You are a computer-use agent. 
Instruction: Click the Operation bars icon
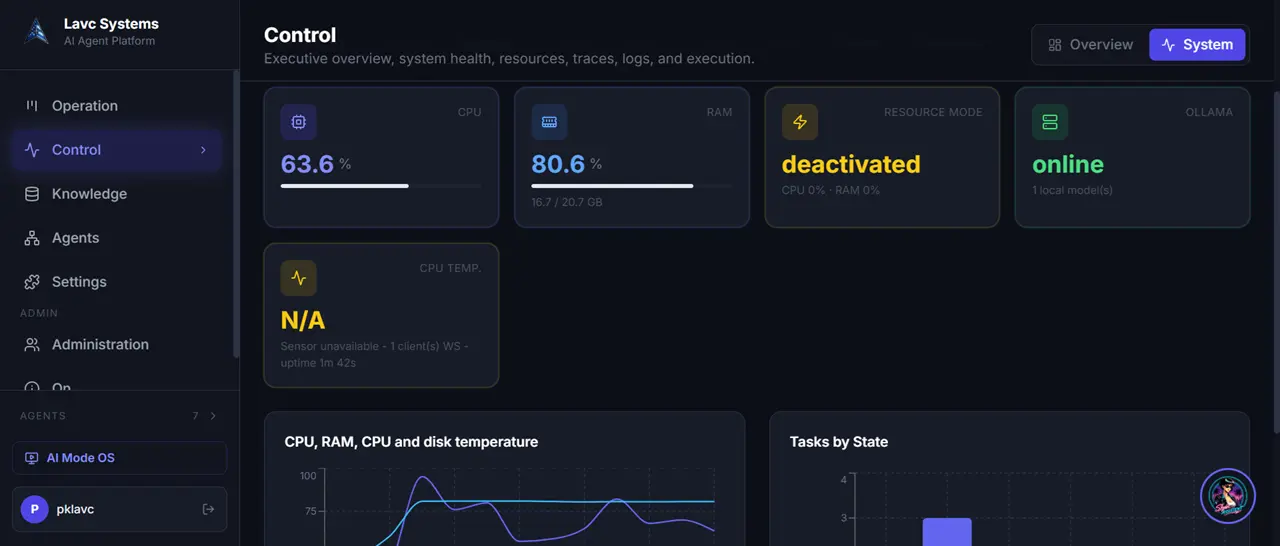(32, 106)
